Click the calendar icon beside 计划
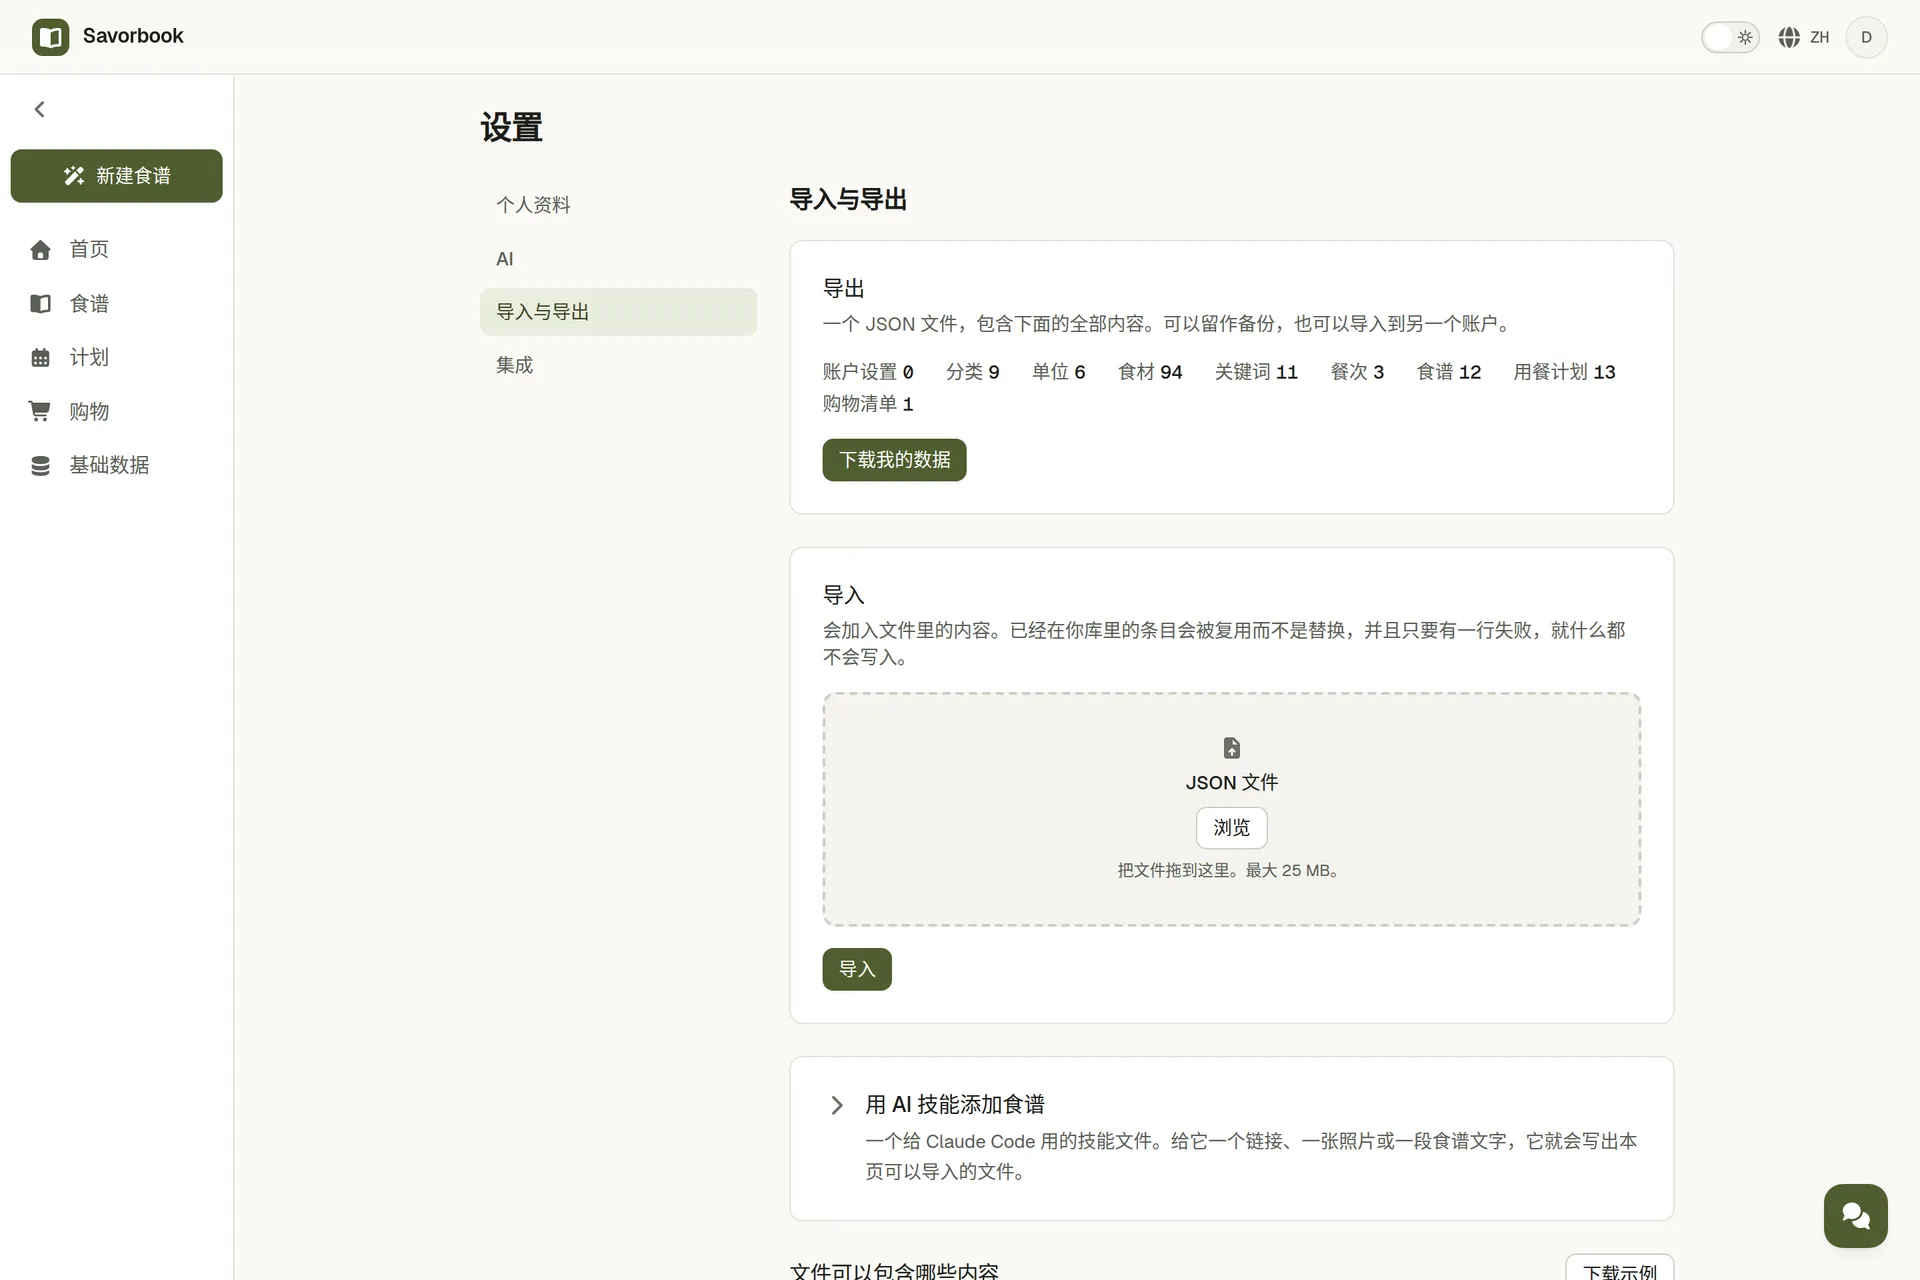1920x1280 pixels. (x=40, y=358)
